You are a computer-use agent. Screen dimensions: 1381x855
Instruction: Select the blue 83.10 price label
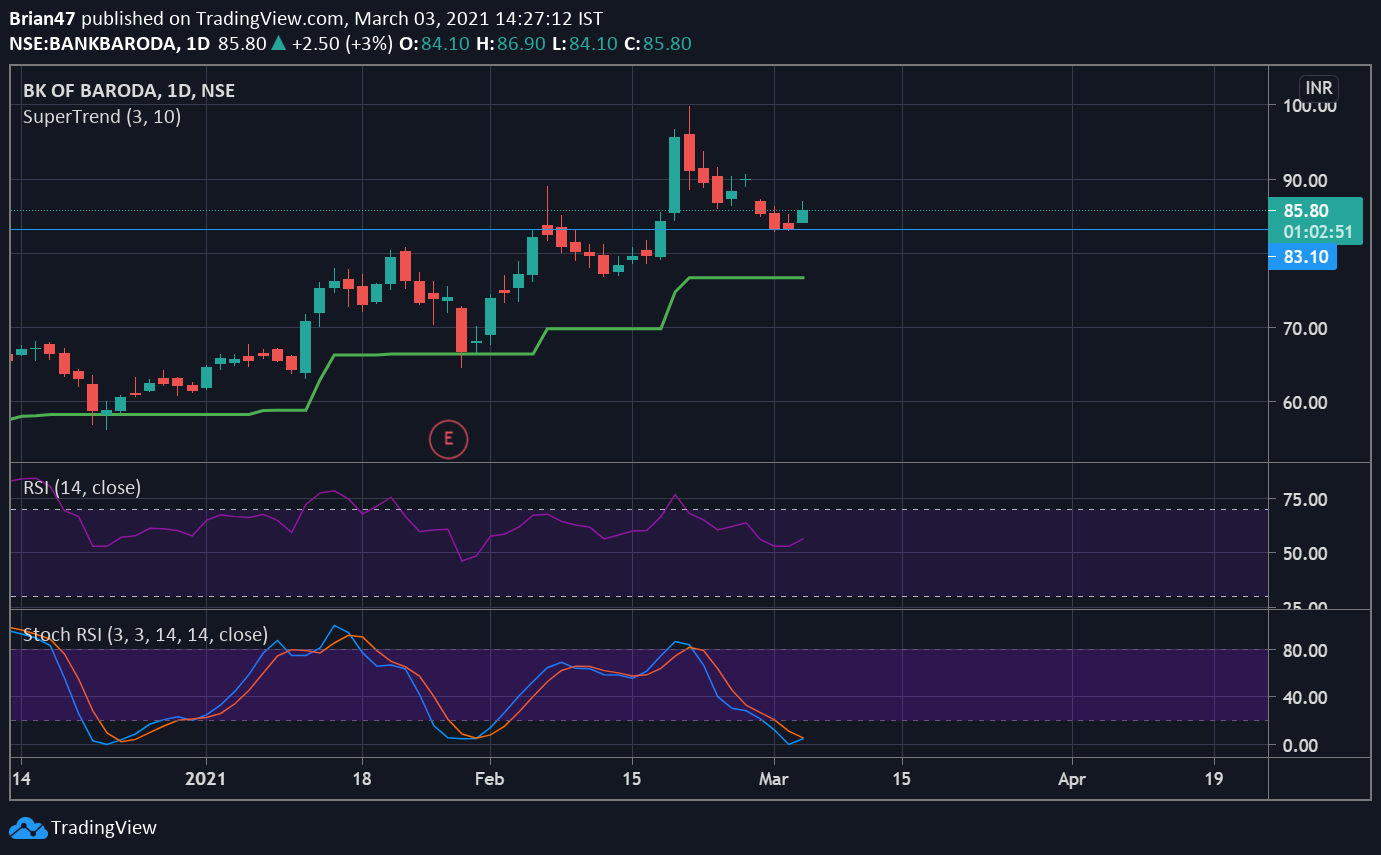tap(1302, 257)
